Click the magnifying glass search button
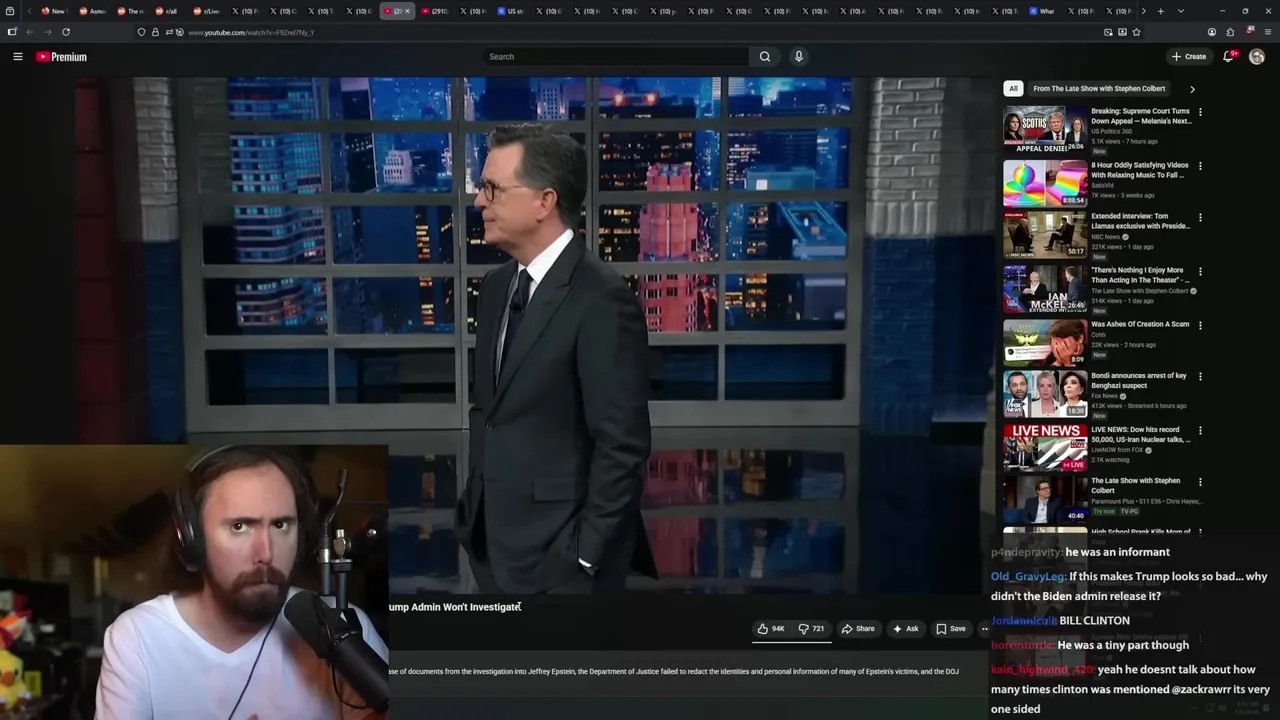This screenshot has width=1280, height=720. pyautogui.click(x=765, y=57)
